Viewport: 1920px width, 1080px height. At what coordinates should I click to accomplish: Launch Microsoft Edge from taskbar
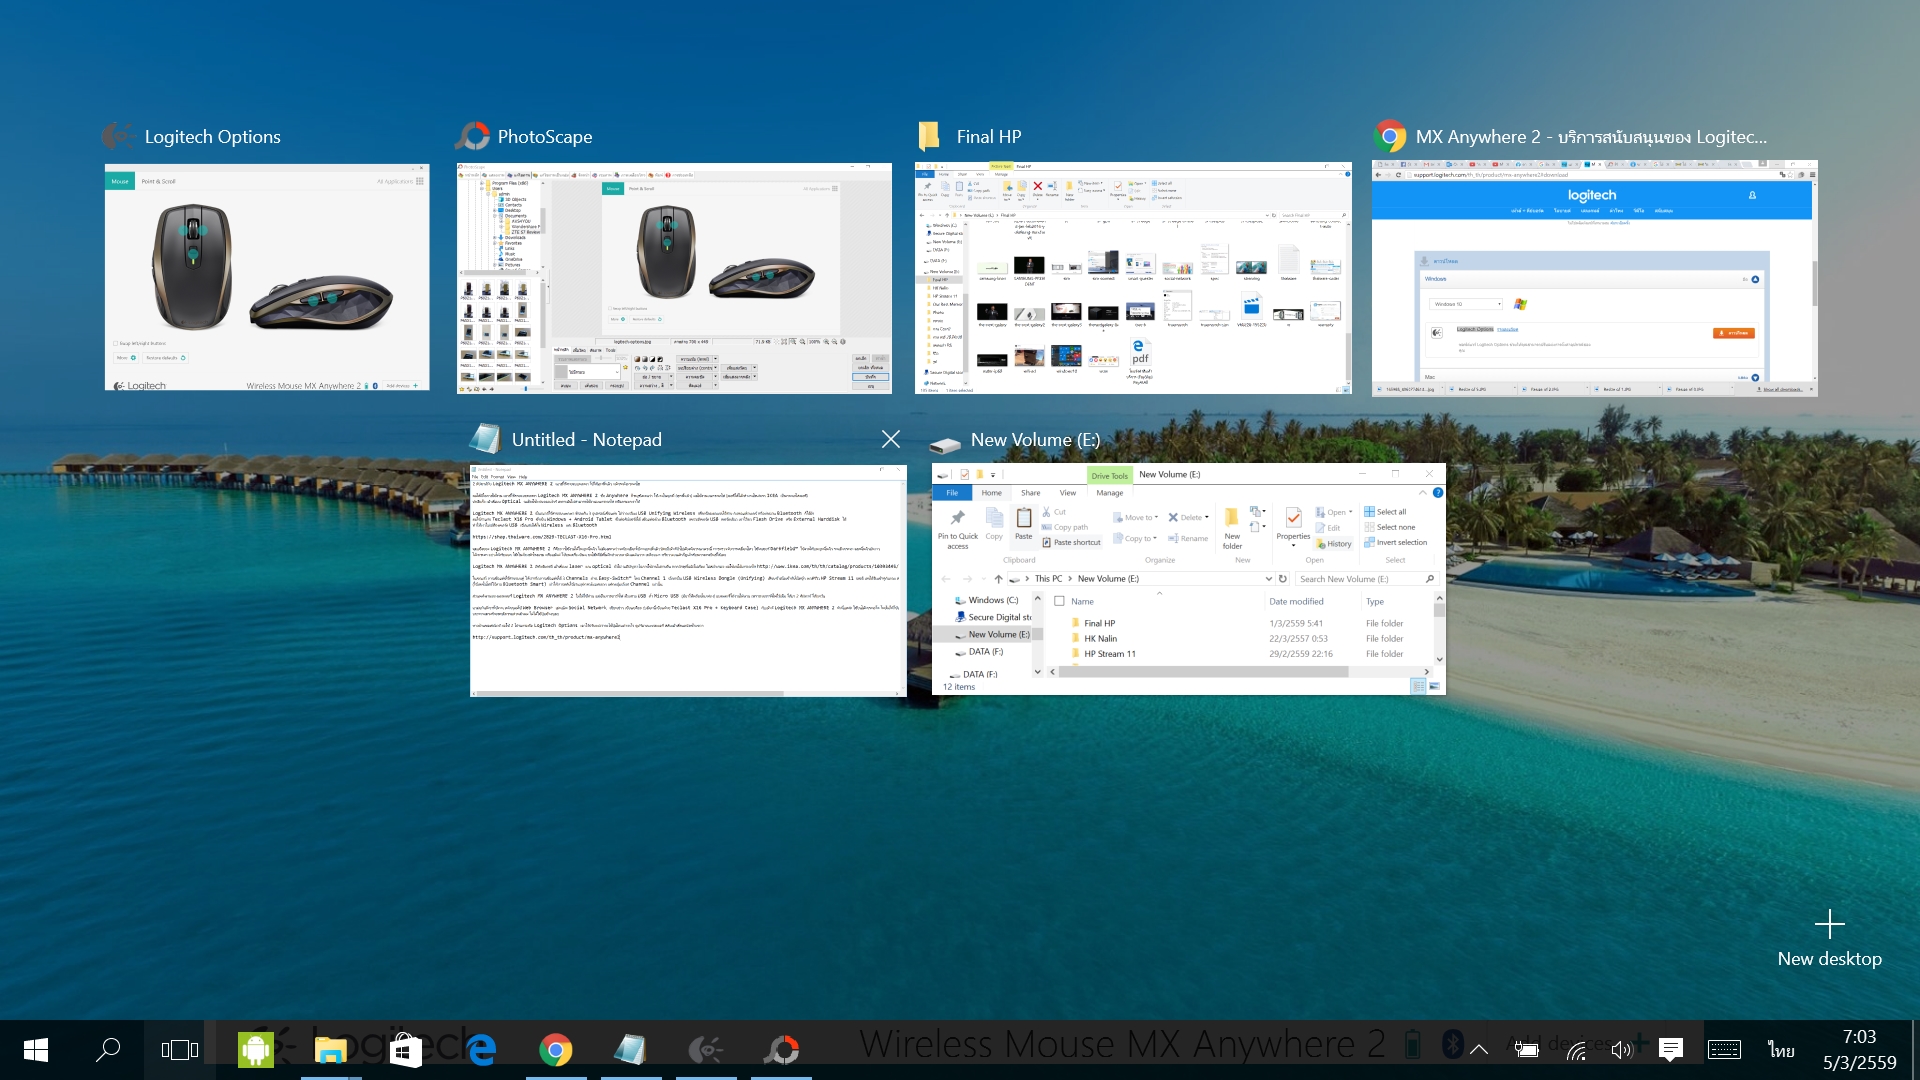click(481, 1049)
